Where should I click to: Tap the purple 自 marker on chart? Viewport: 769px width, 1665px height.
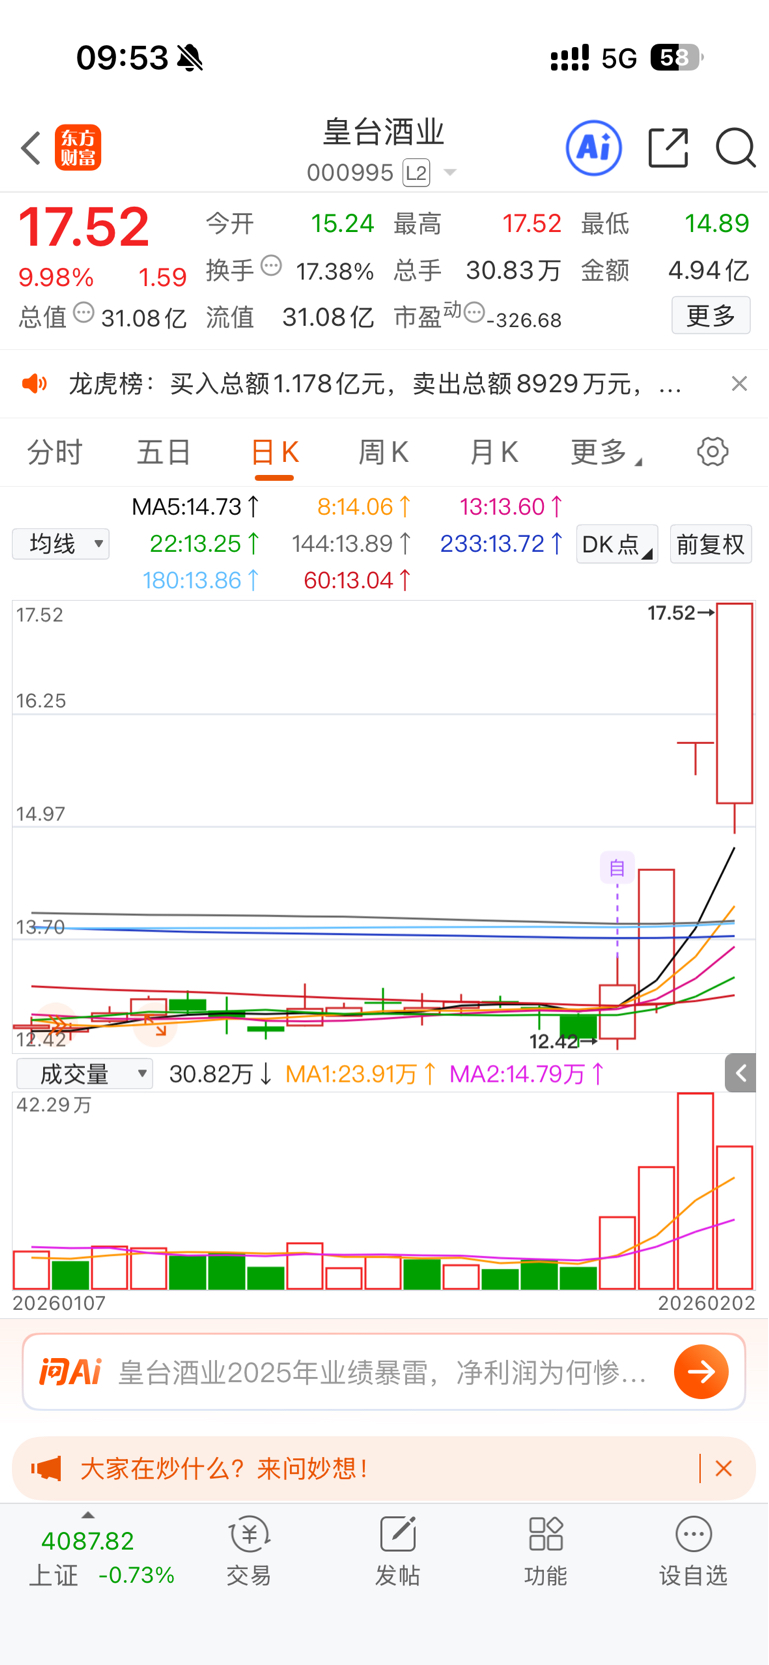click(x=617, y=868)
